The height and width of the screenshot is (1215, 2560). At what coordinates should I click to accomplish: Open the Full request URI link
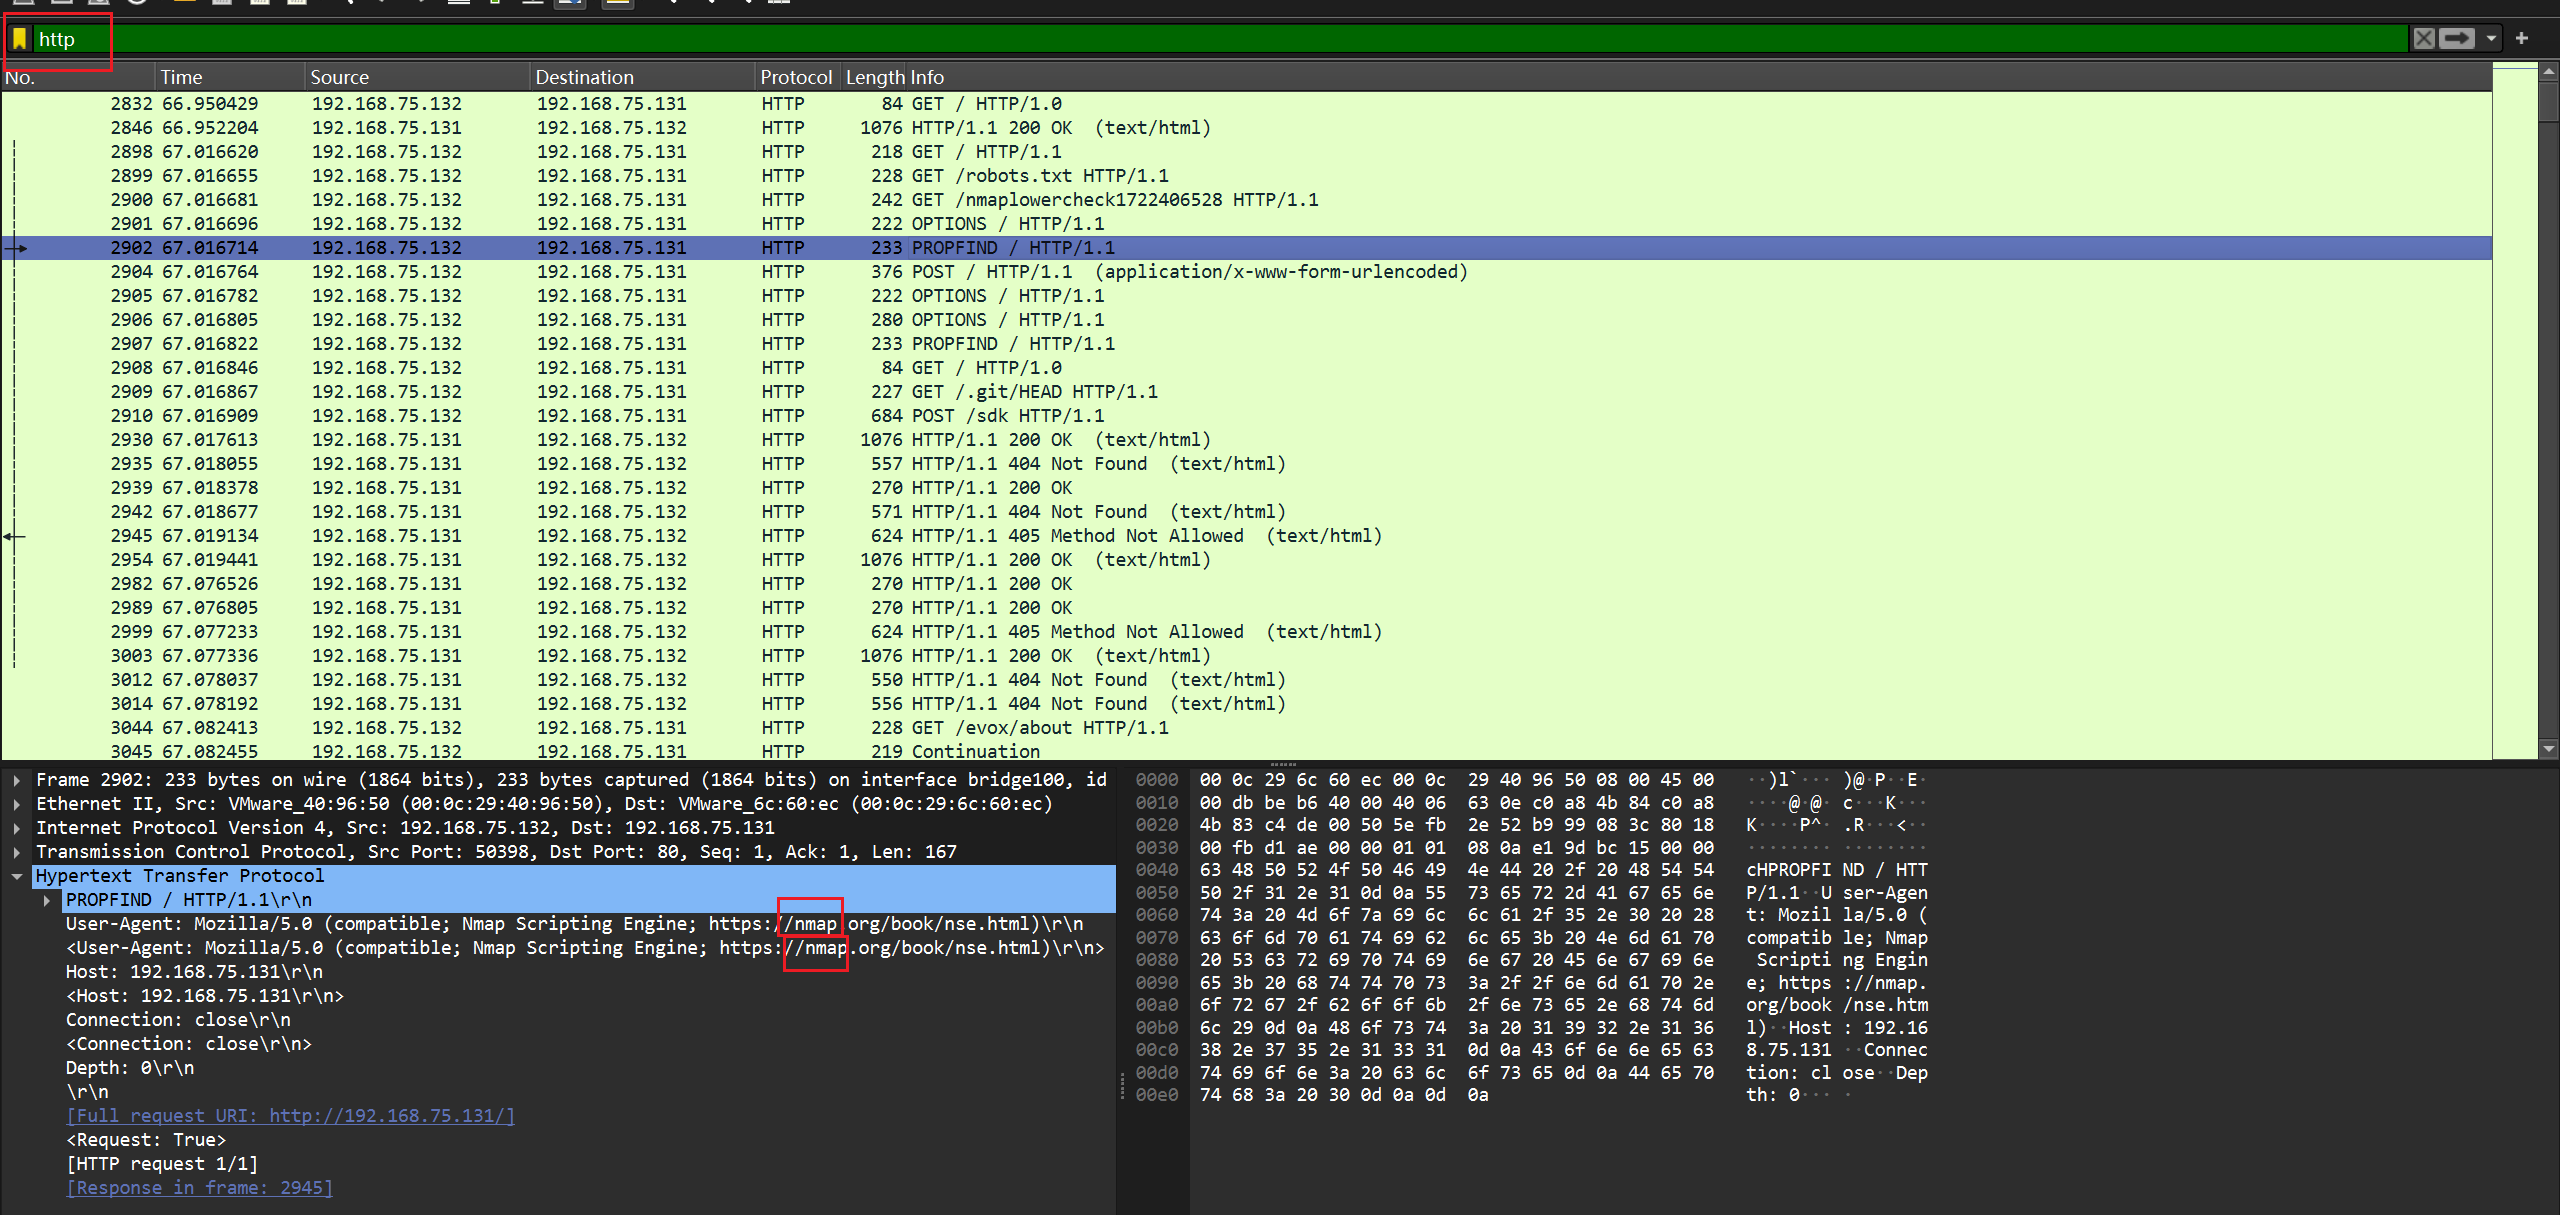point(290,1116)
